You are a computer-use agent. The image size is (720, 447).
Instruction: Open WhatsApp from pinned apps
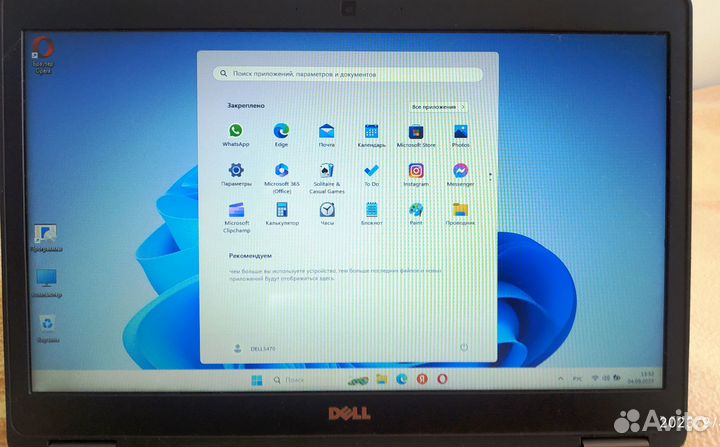[x=236, y=135]
